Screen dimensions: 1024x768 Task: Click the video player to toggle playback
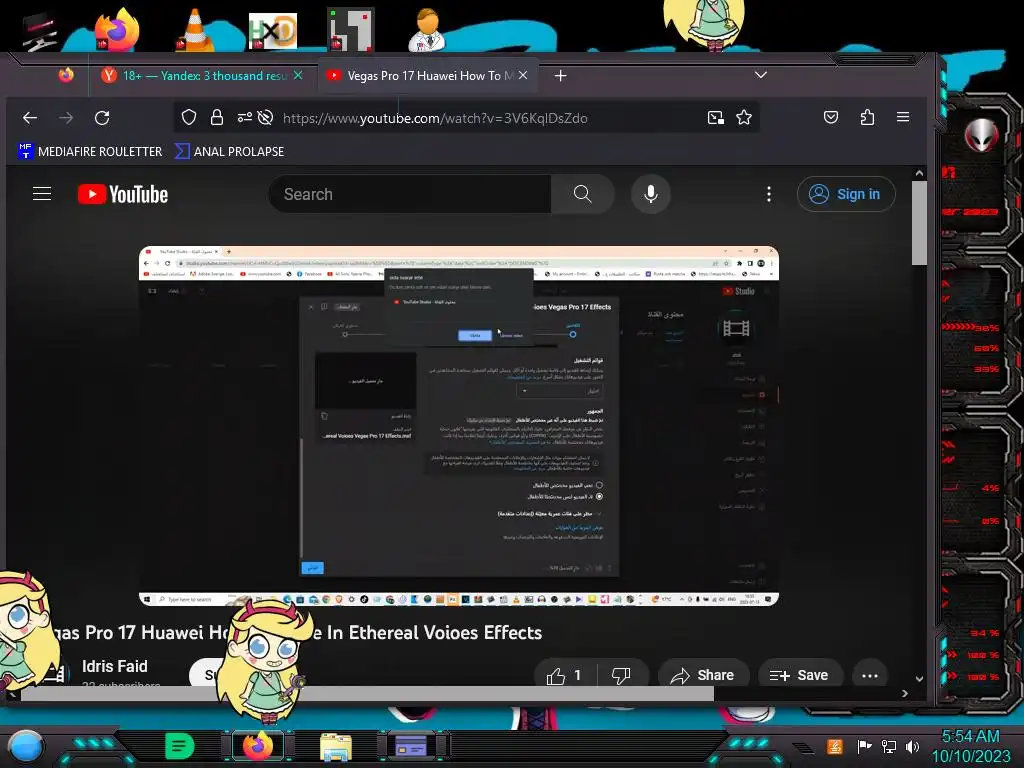pyautogui.click(x=459, y=426)
